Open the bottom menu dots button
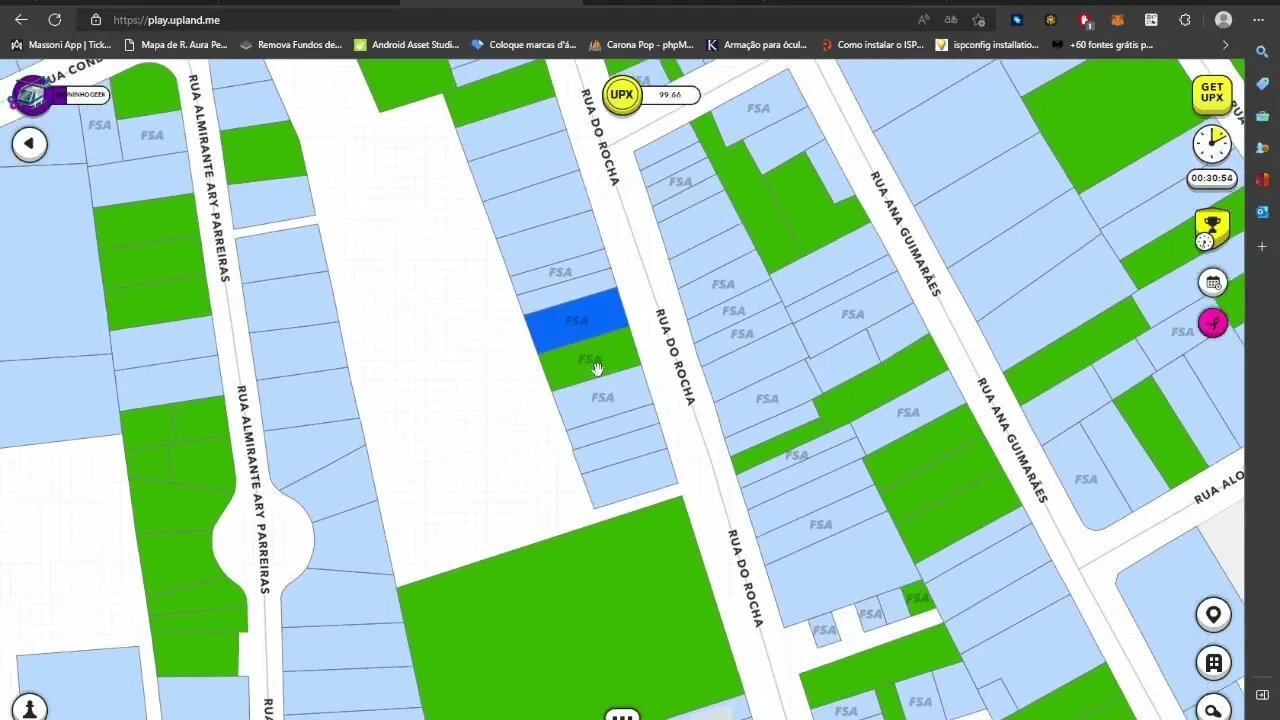Screen dimensions: 1280x720 click(x=622, y=714)
